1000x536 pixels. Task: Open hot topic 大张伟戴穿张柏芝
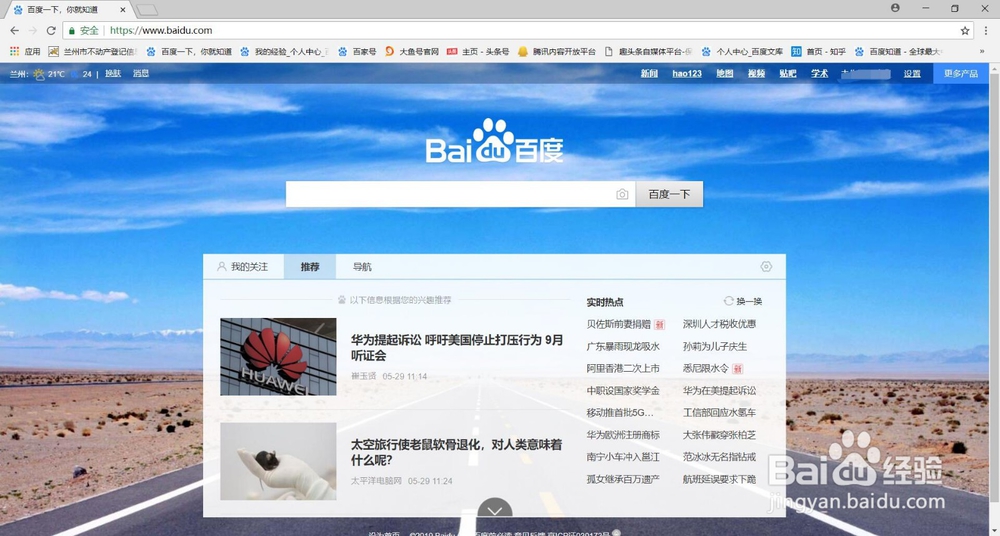719,435
